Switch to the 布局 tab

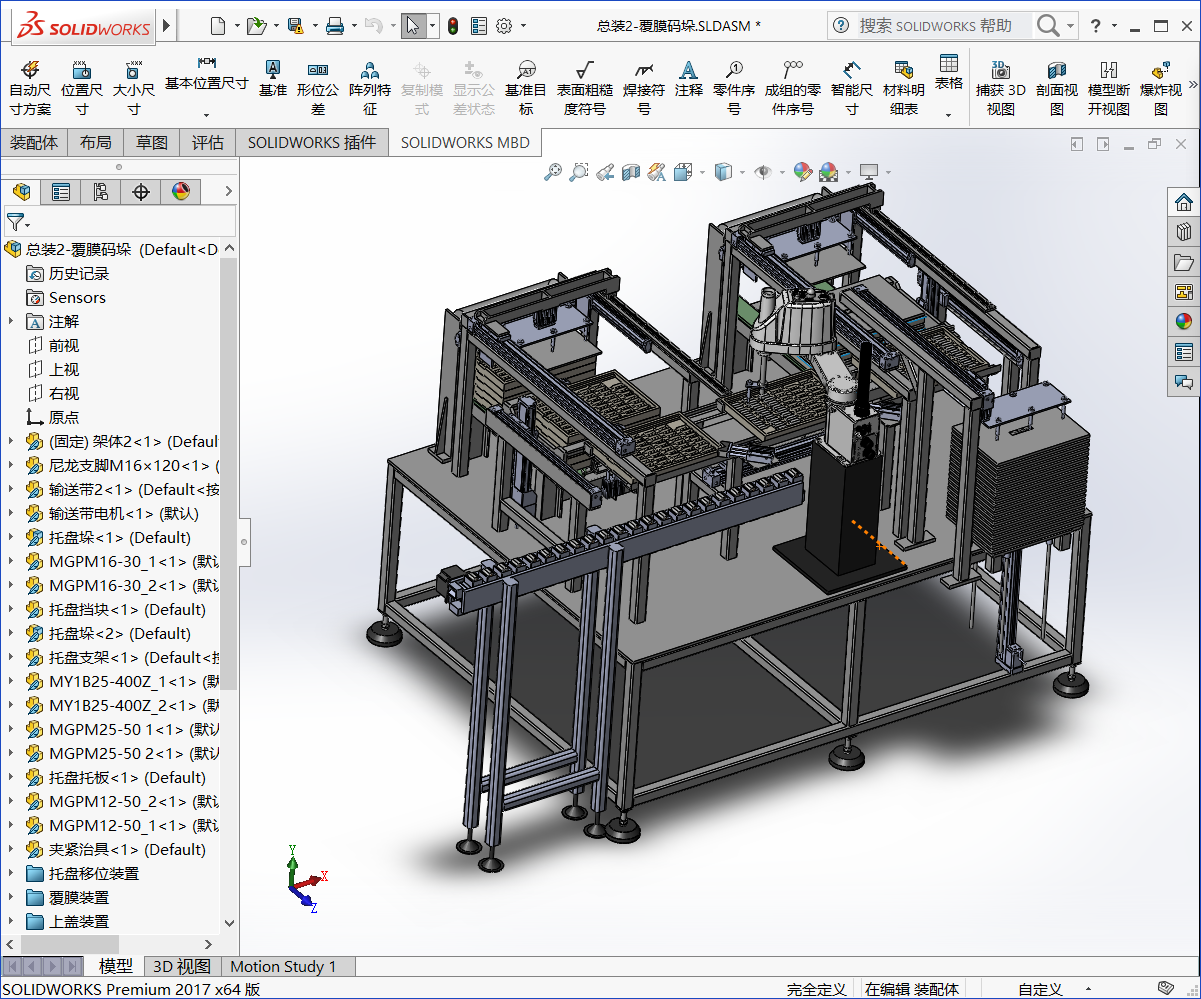pyautogui.click(x=96, y=143)
